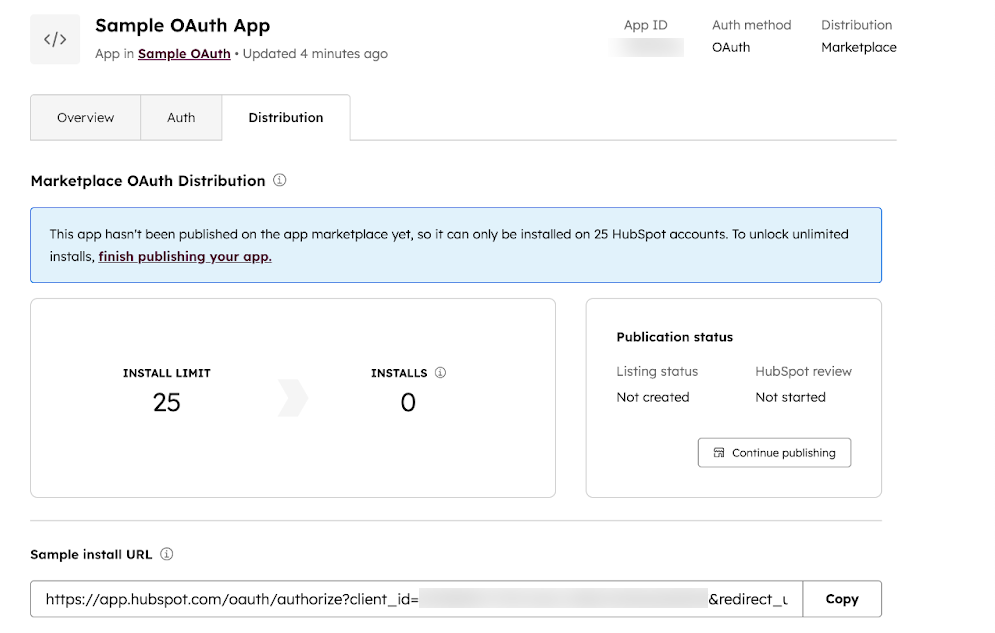Image resolution: width=995 pixels, height=633 pixels.
Task: Click the OAuth auth method value
Action: pyautogui.click(x=730, y=48)
